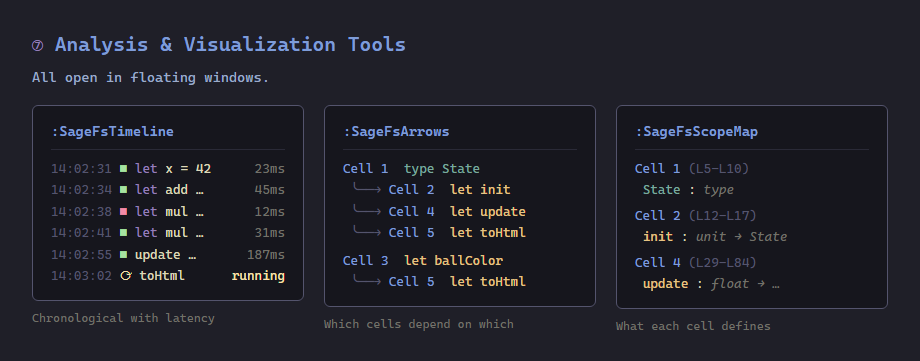Select the timestamp 14:03:02

(81, 276)
